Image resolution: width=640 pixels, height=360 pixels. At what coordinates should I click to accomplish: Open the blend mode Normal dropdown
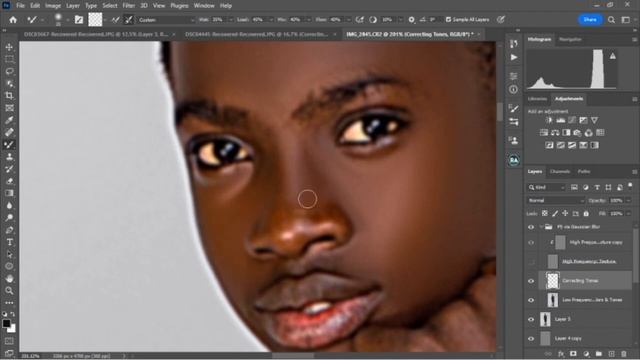556,200
